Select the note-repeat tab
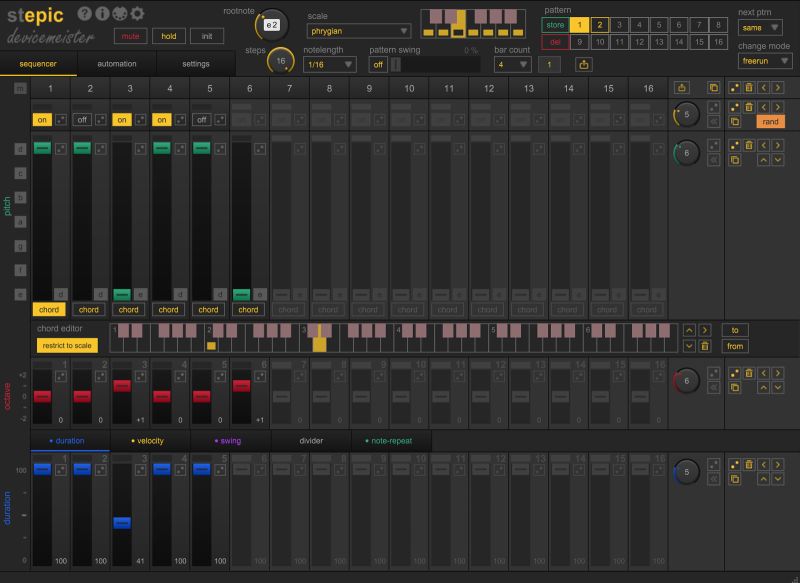This screenshot has width=800, height=583. pos(391,441)
